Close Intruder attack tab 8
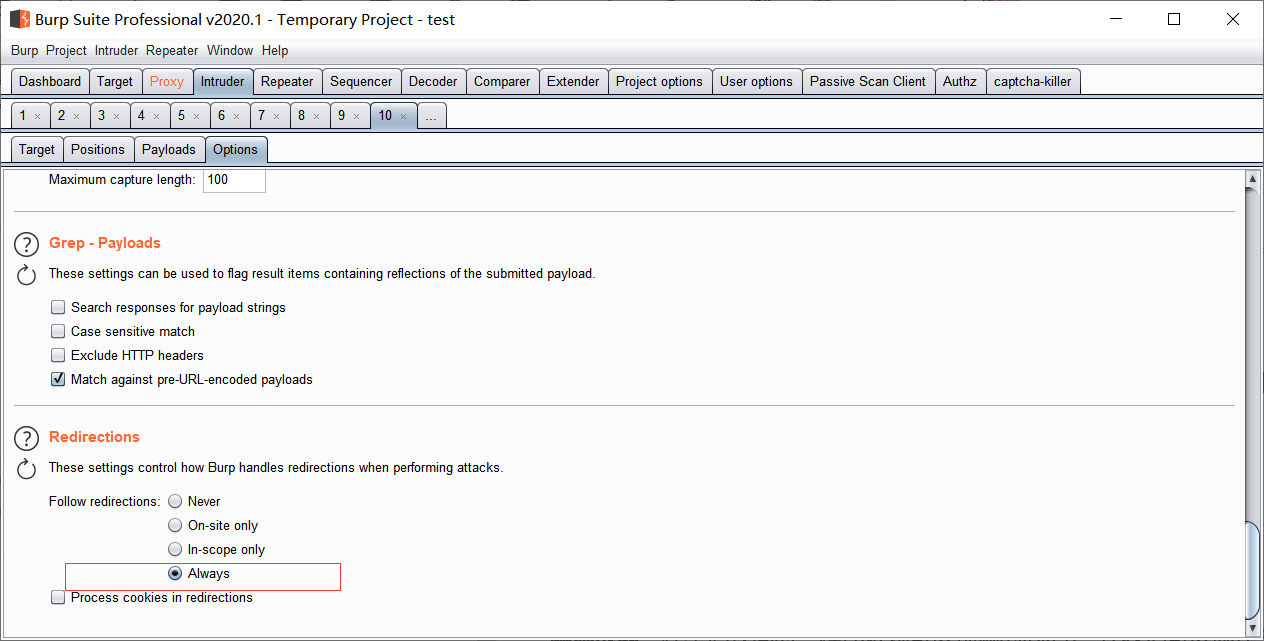1264x641 pixels. coord(316,116)
